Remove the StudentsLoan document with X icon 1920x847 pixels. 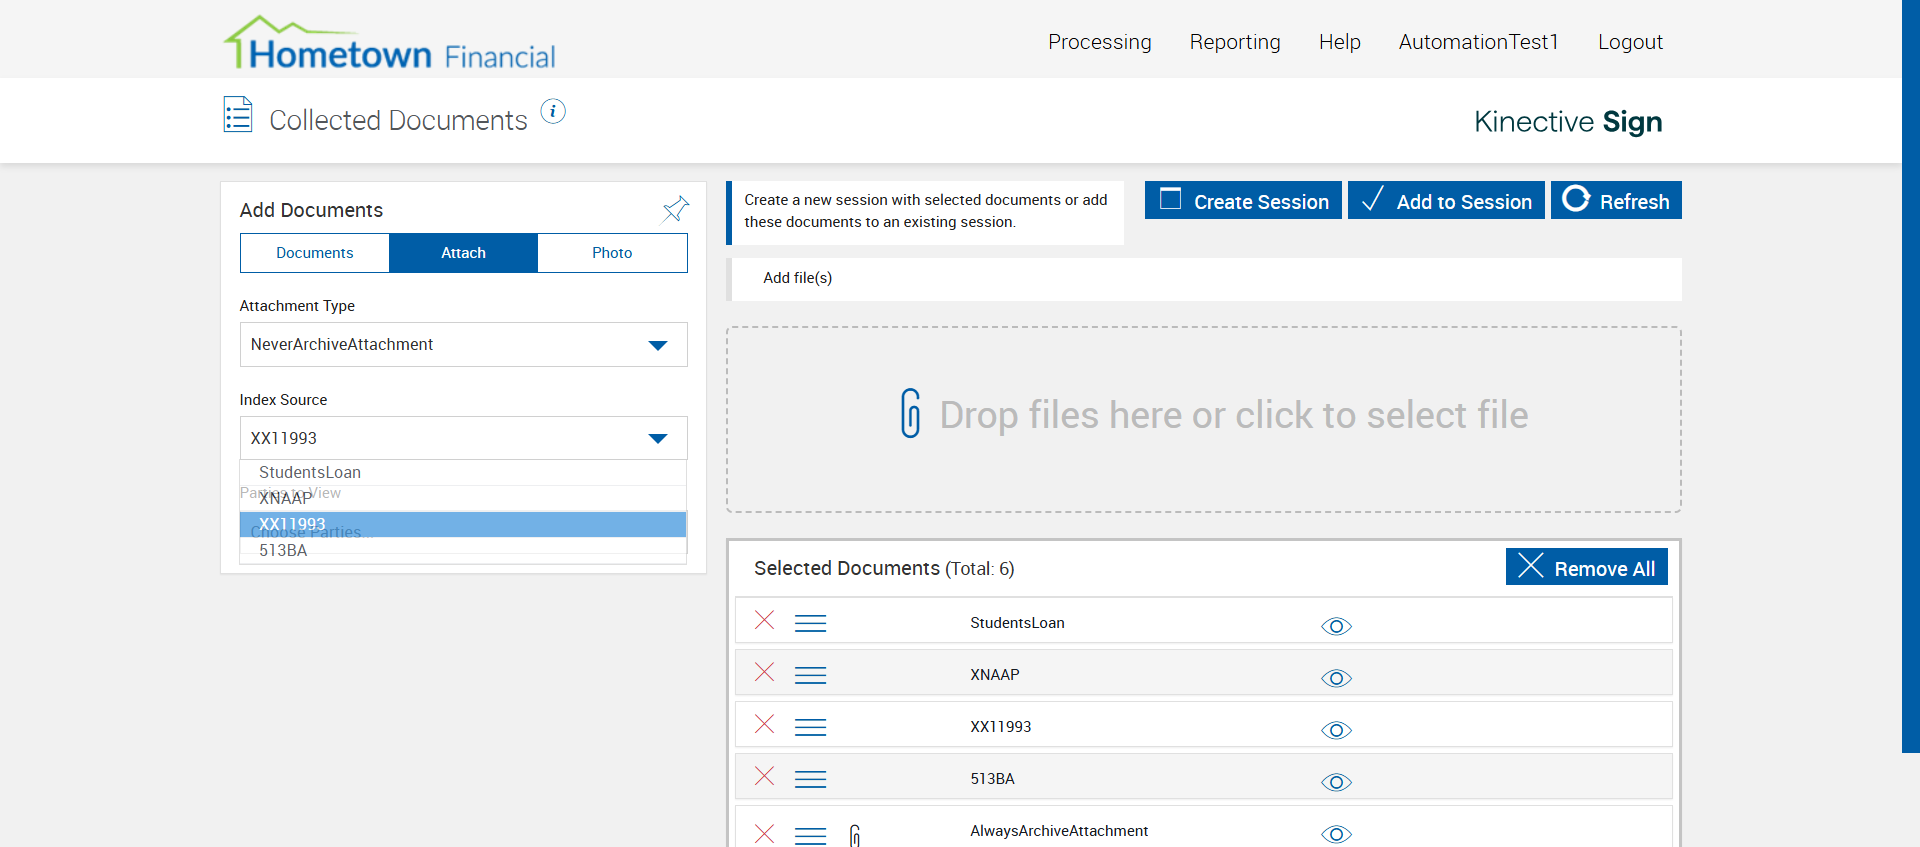(x=765, y=621)
